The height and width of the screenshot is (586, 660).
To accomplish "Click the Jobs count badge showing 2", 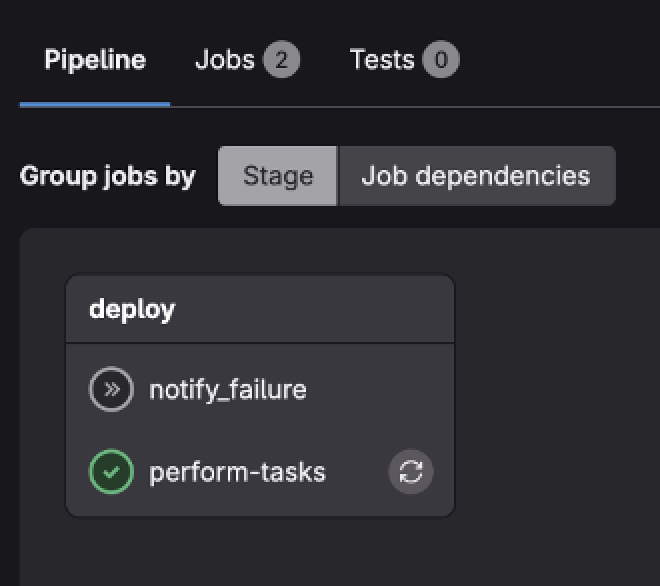I will point(281,61).
